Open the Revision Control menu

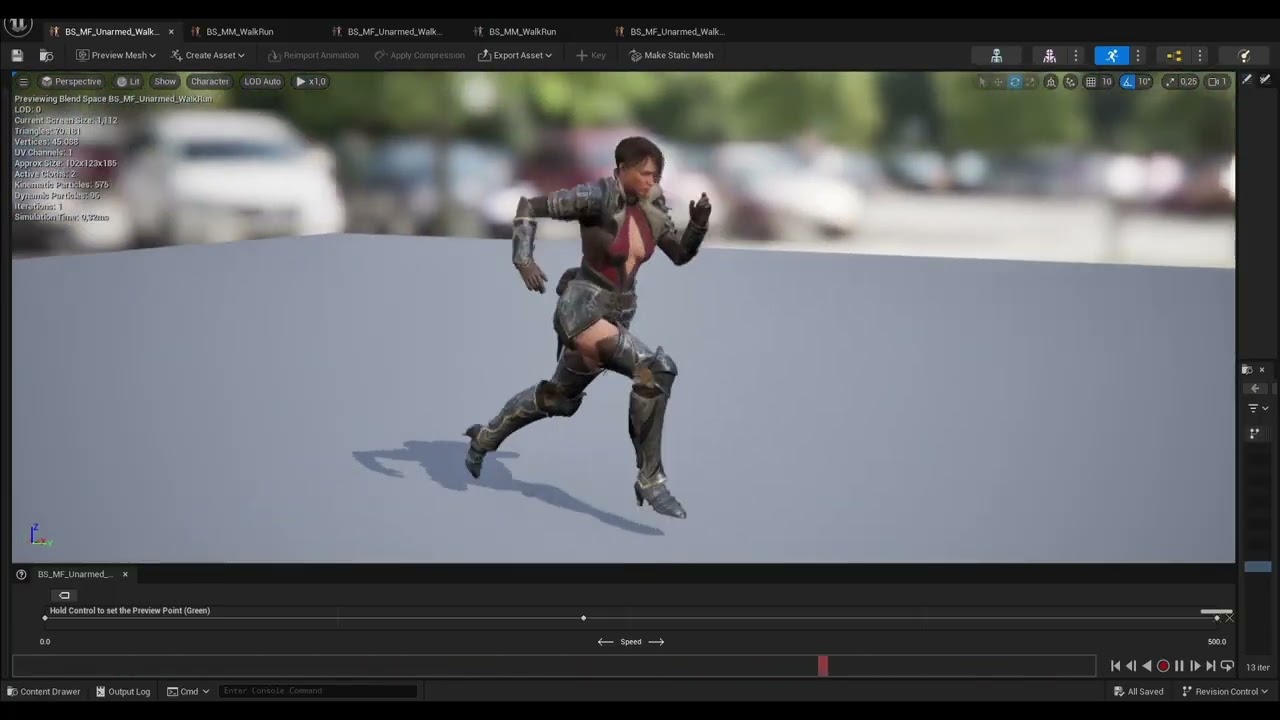coord(1225,691)
